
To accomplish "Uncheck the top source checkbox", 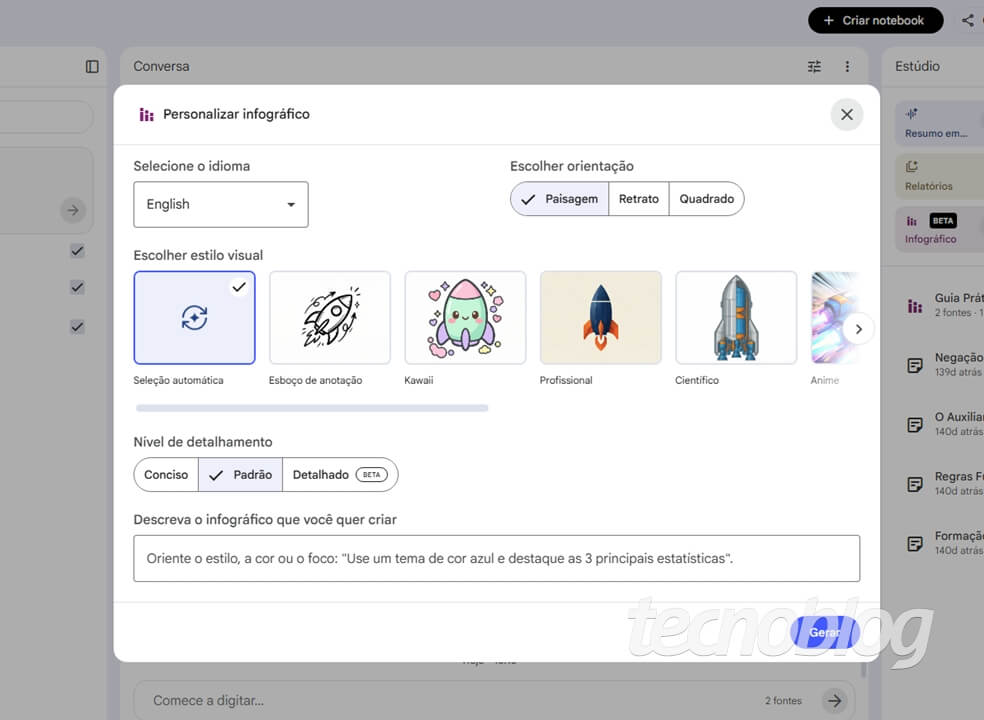I will tap(77, 251).
